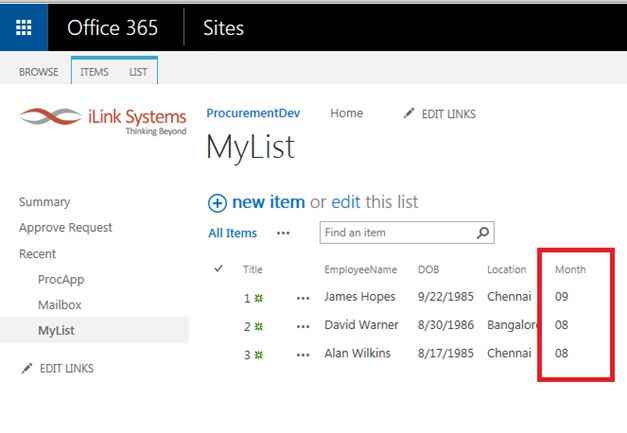
Task: Open the LIST ribbon tab
Action: pos(138,72)
